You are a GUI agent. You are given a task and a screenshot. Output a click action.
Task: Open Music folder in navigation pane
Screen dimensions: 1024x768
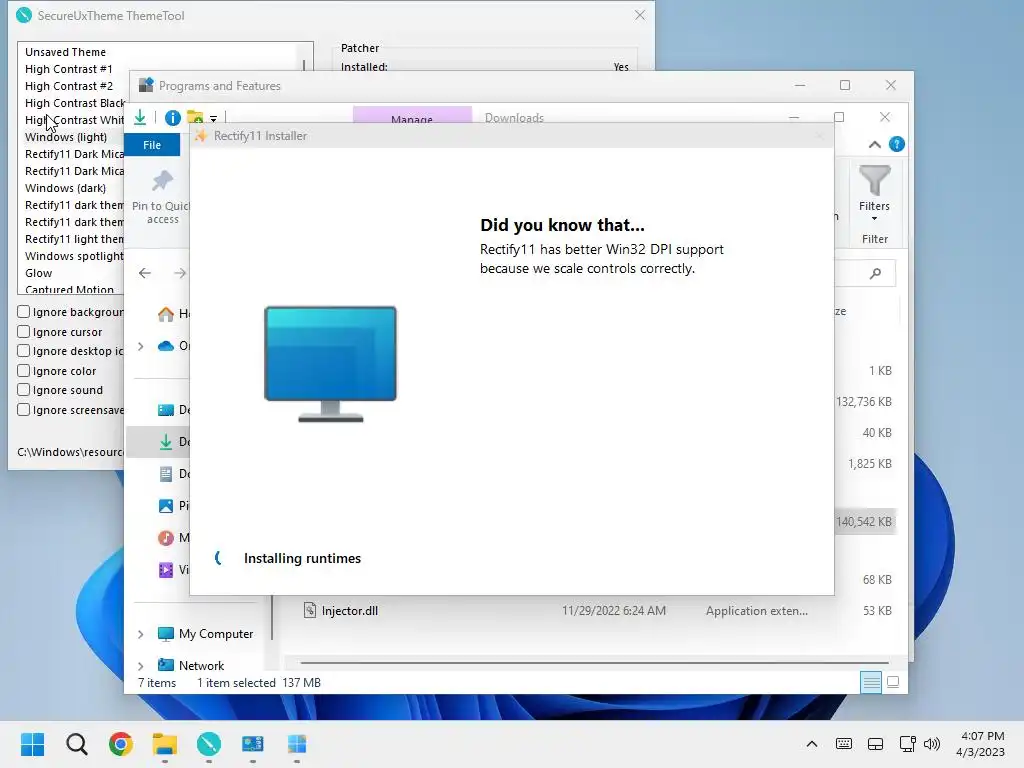pyautogui.click(x=174, y=537)
